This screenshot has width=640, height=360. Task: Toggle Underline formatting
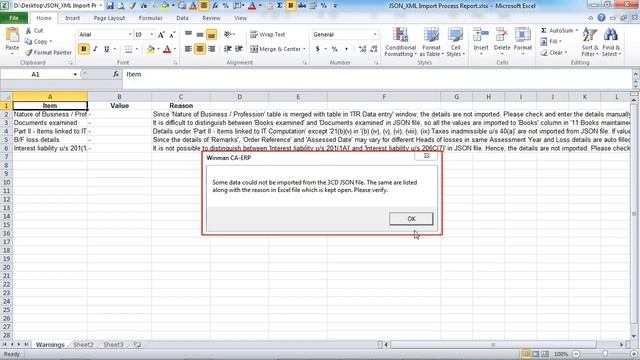107,49
